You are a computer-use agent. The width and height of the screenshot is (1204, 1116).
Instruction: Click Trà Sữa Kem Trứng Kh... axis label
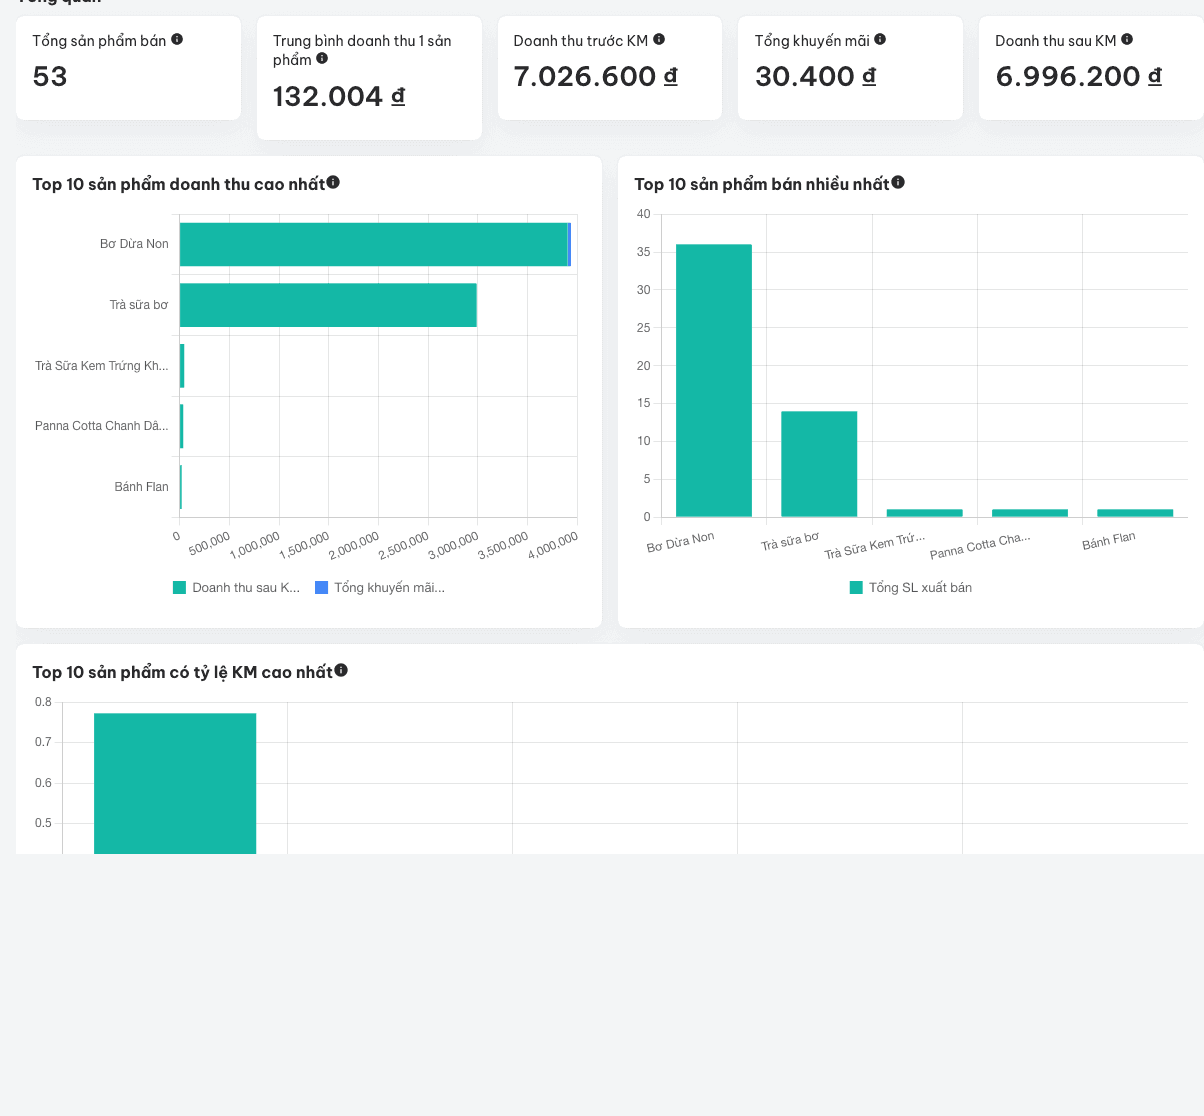point(102,366)
